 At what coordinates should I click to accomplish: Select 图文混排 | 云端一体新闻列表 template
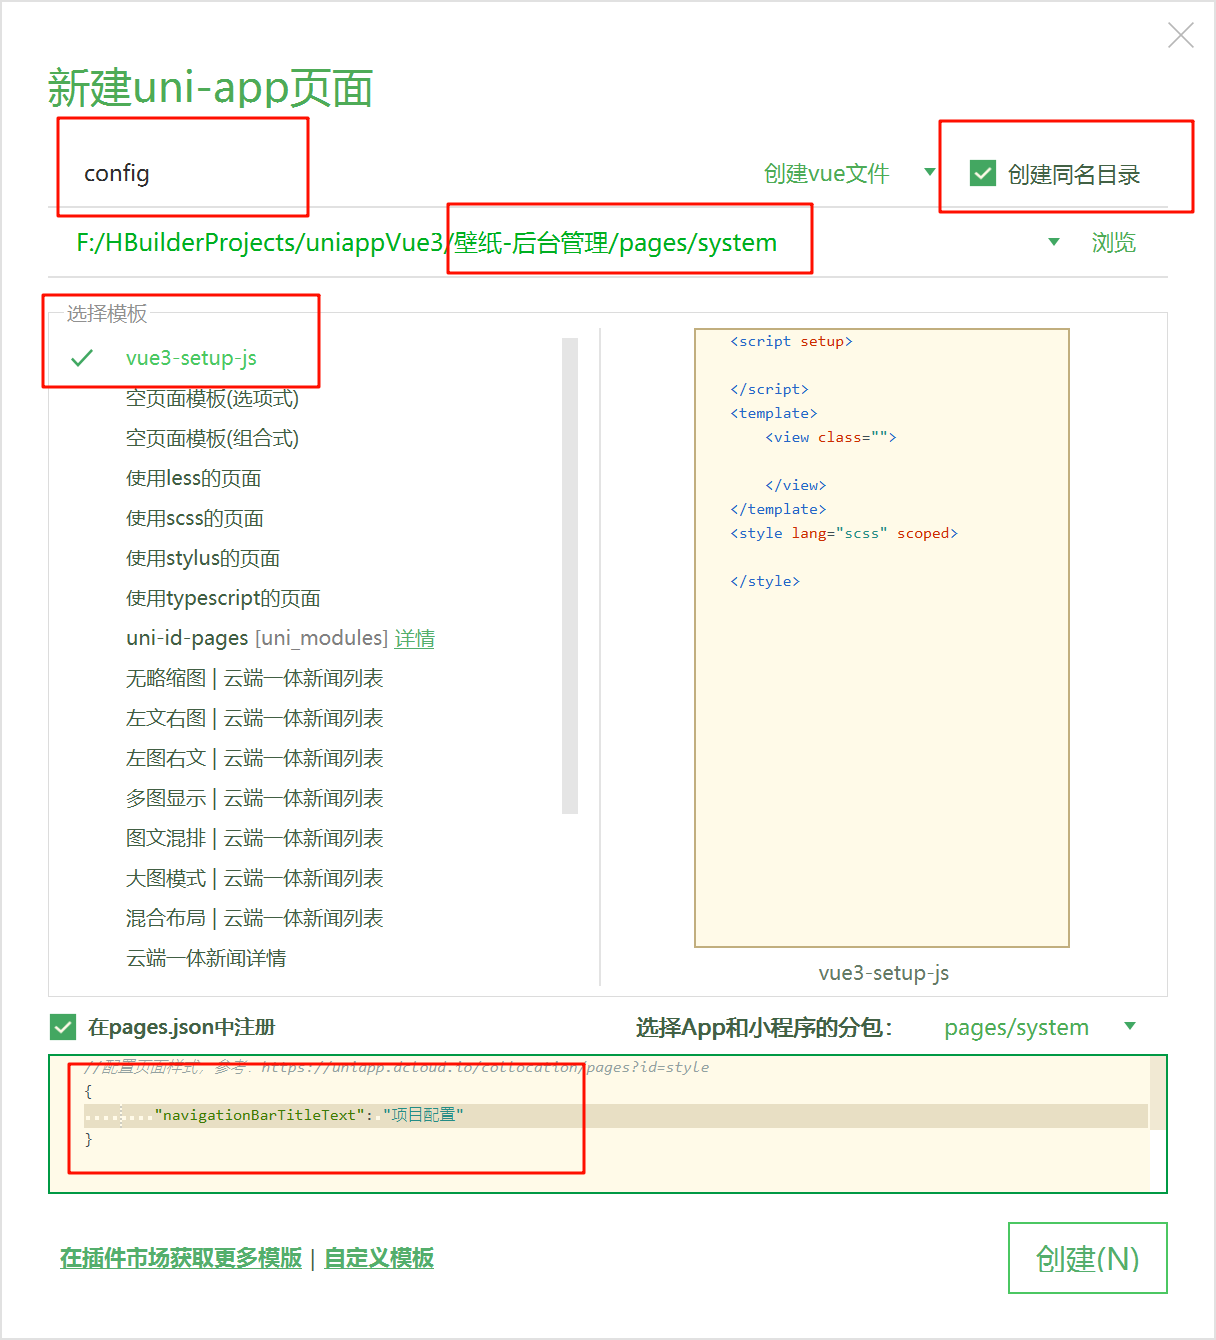point(255,838)
